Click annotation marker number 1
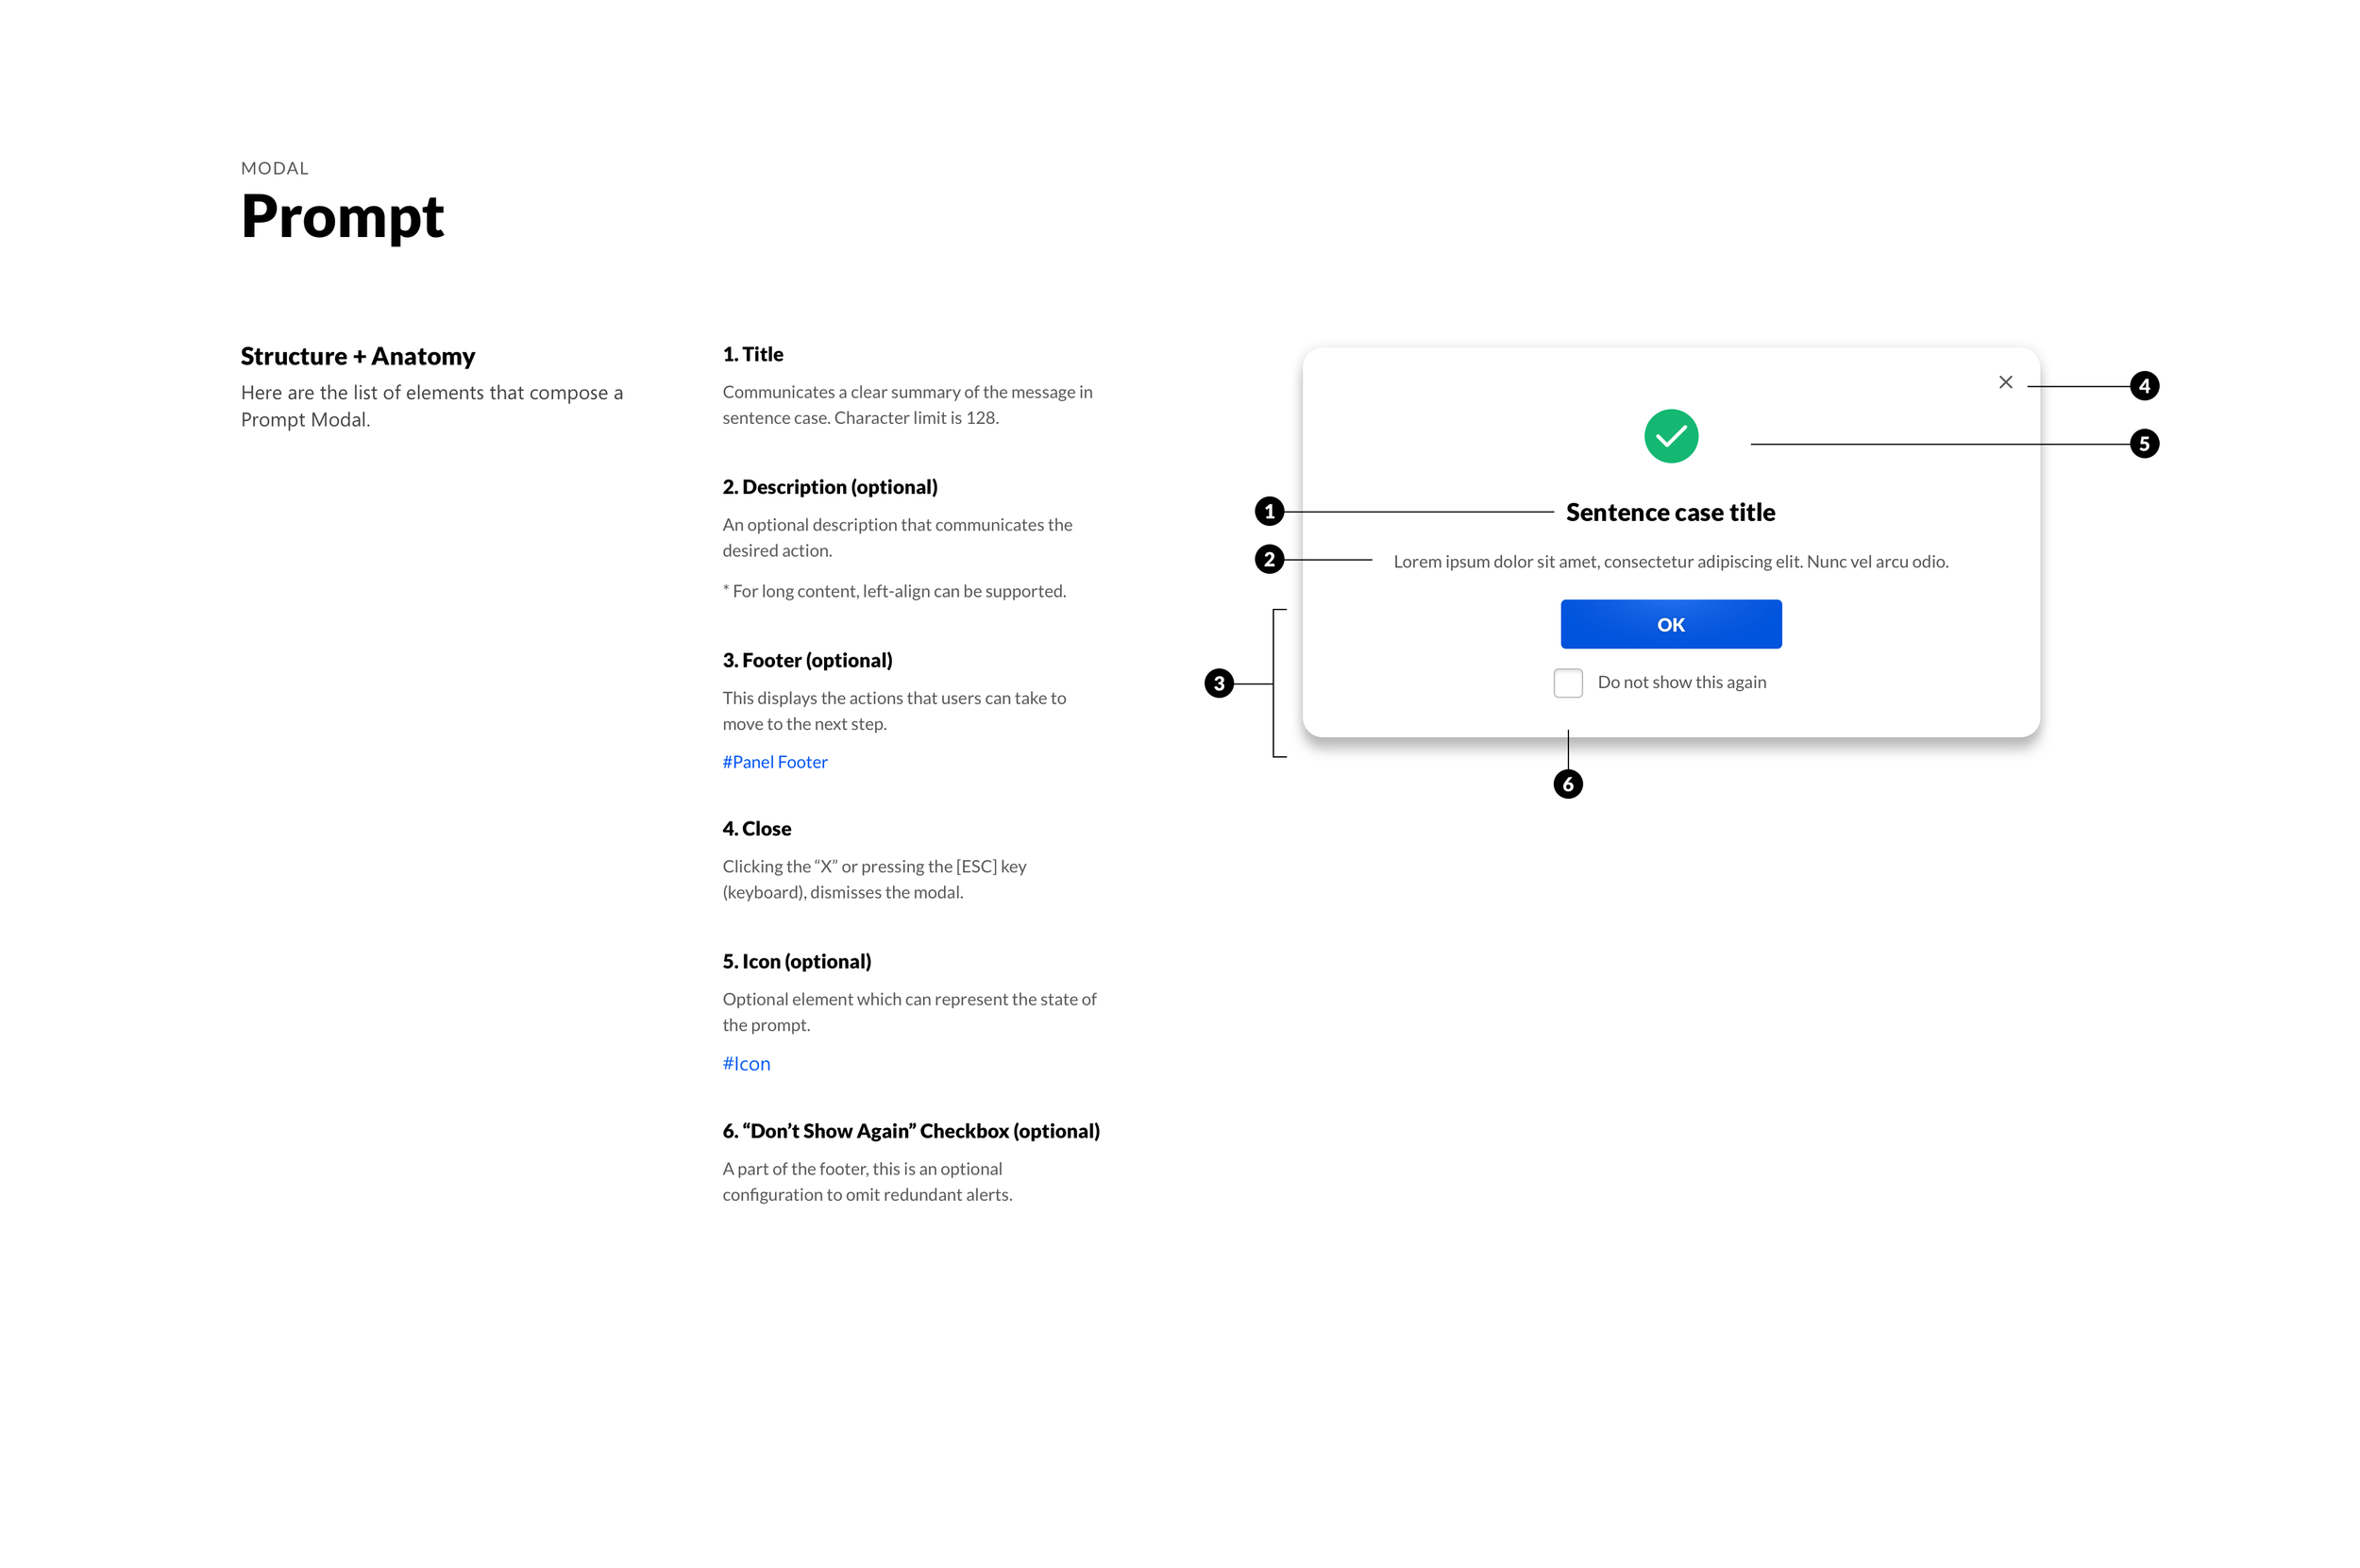Screen dimensions: 2360x1568 click(x=1269, y=512)
